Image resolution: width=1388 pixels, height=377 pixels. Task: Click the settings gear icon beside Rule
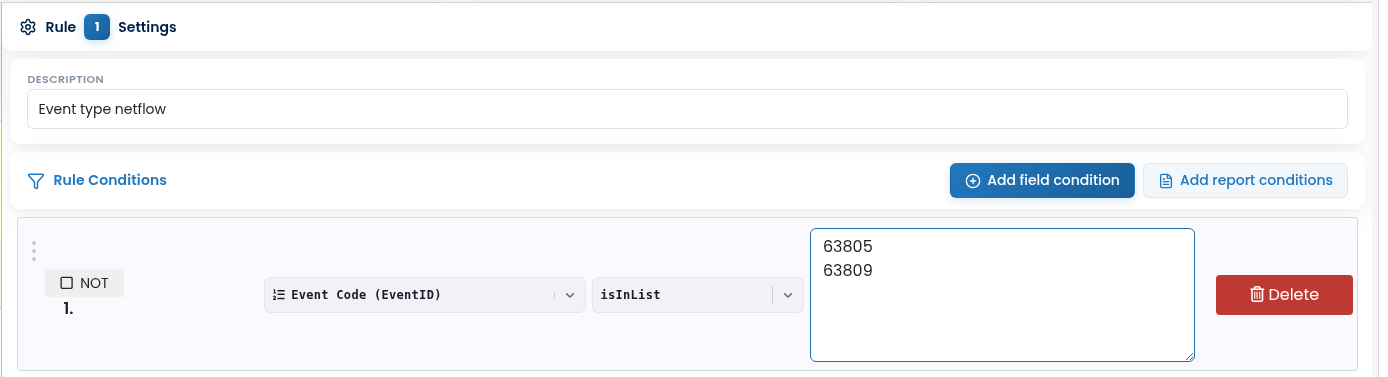point(28,27)
